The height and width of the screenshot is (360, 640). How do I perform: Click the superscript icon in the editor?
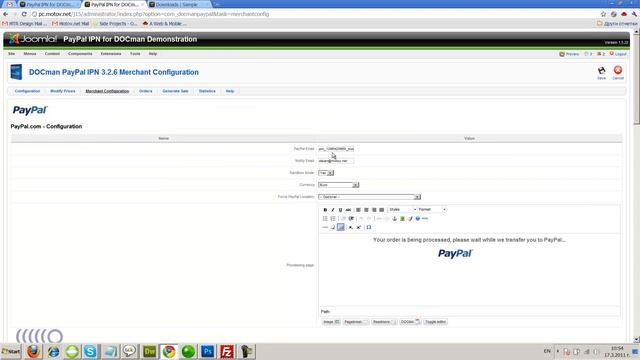(x=359, y=227)
